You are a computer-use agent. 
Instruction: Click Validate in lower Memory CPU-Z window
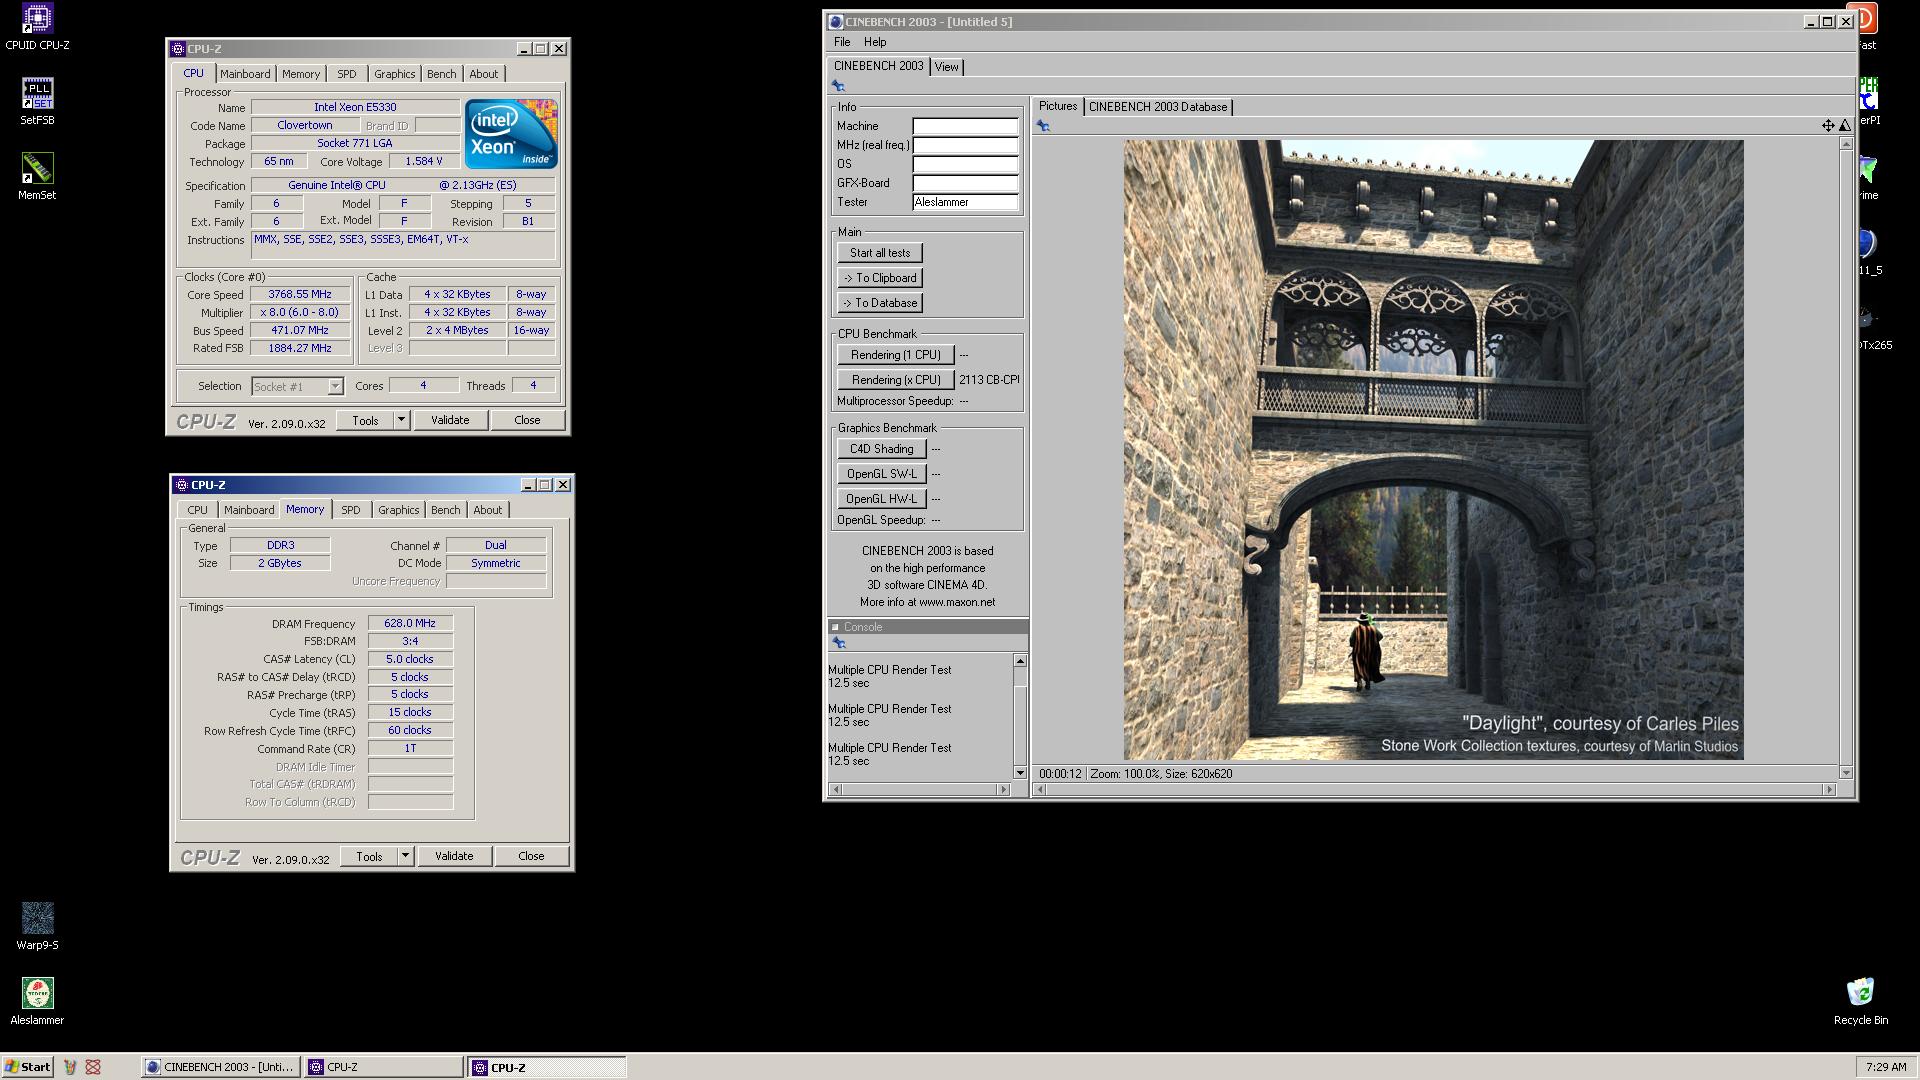[454, 856]
